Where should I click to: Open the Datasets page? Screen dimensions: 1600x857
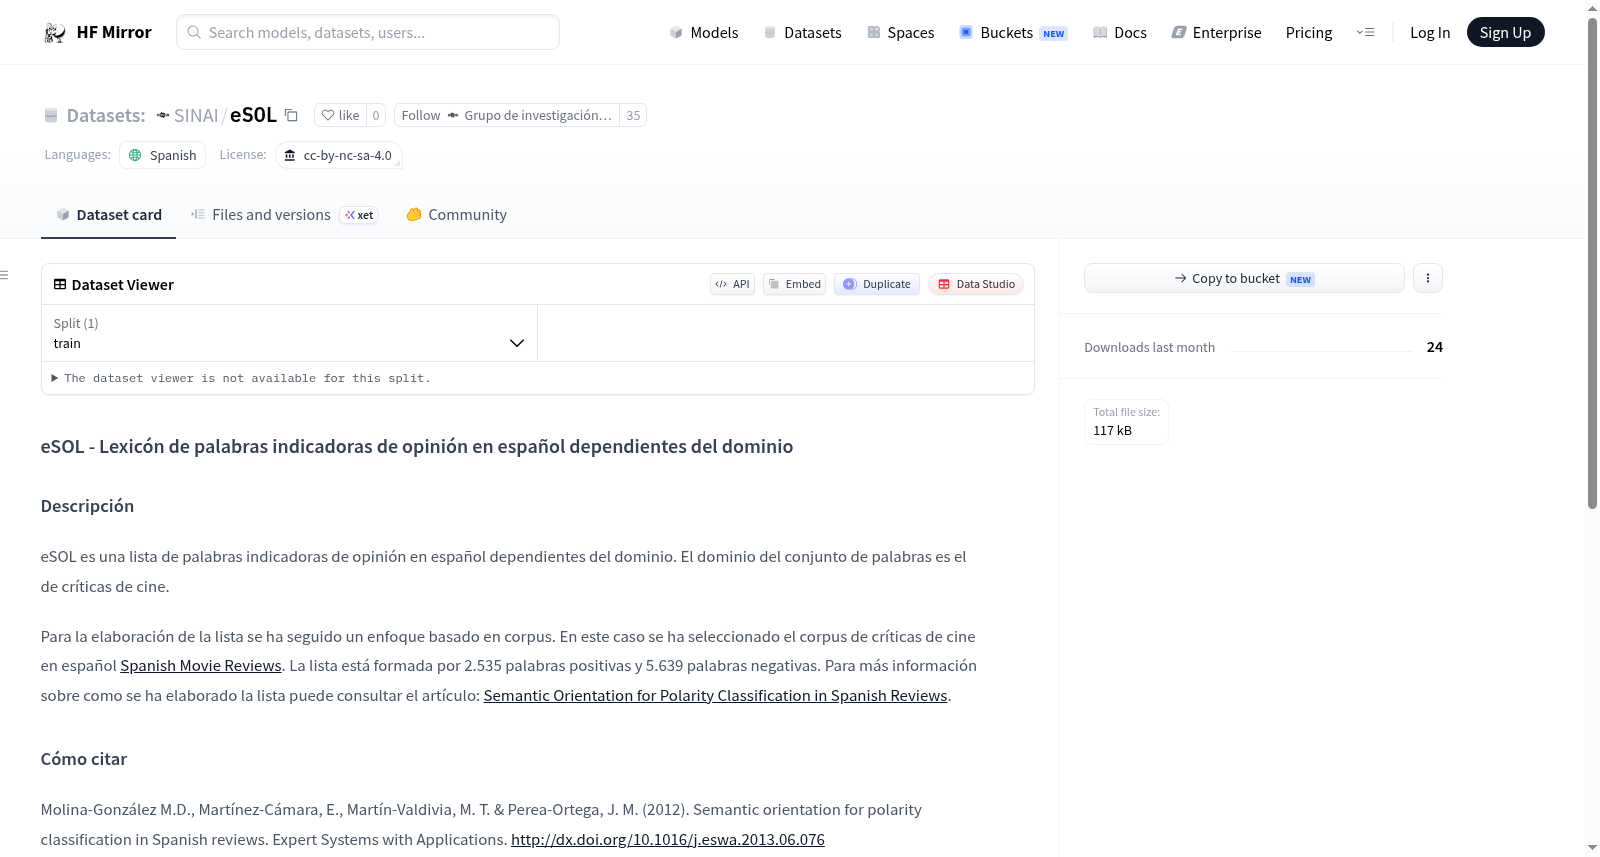point(803,33)
